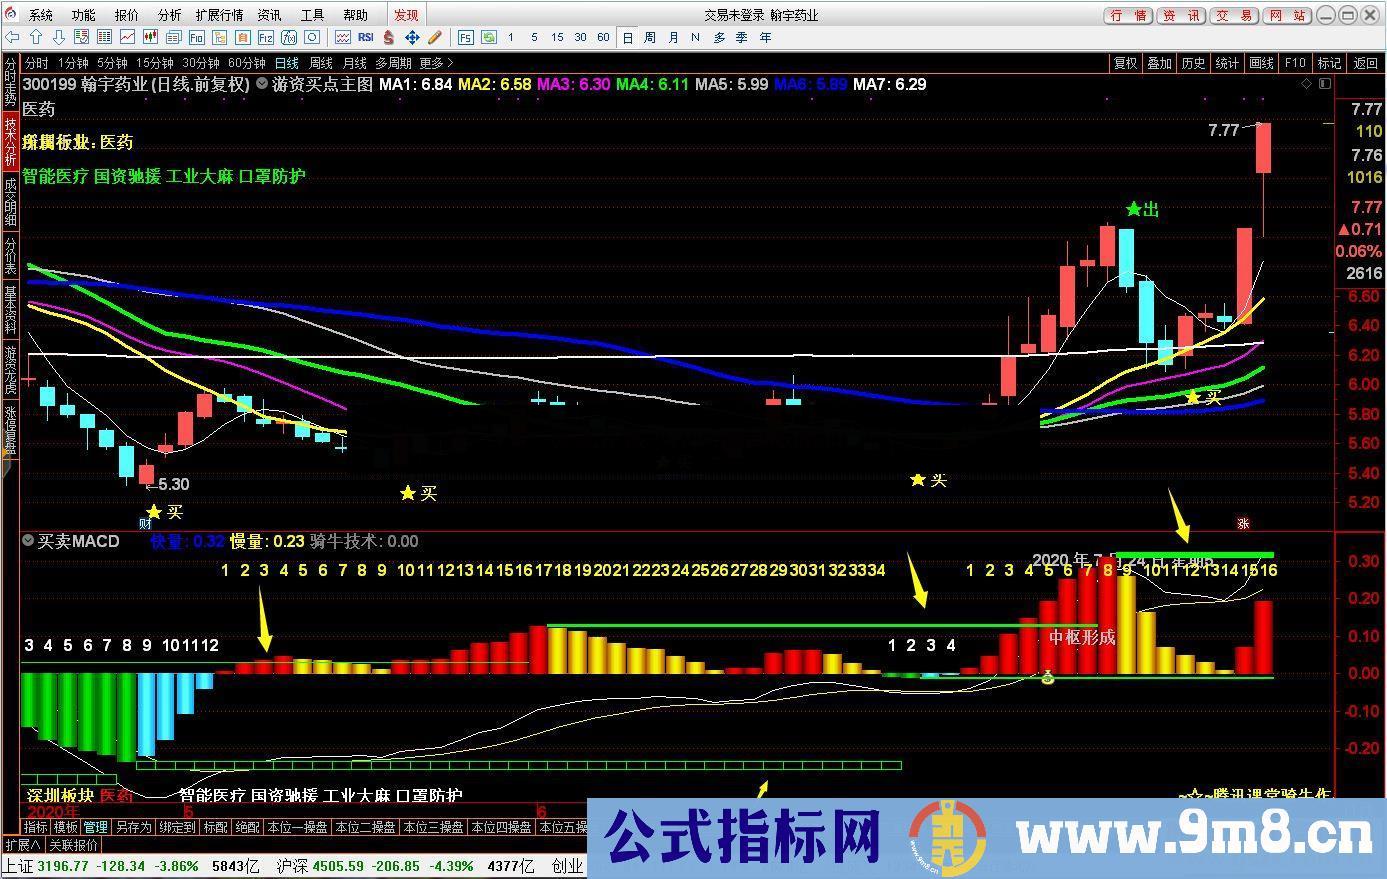Click the back navigation arrow icon
This screenshot has height=879, width=1387.
(14, 37)
